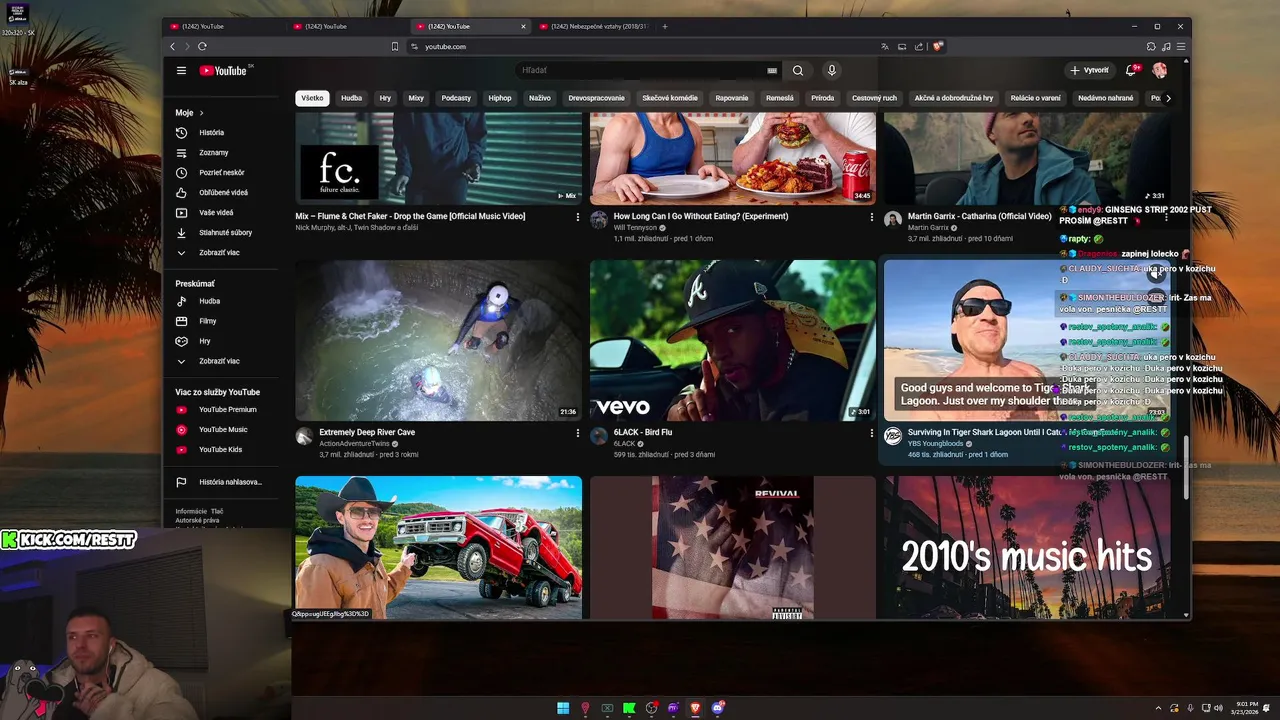Viewport: 1280px width, 720px height.
Task: Open YouTube Kids sidebar link
Action: pyautogui.click(x=218, y=450)
